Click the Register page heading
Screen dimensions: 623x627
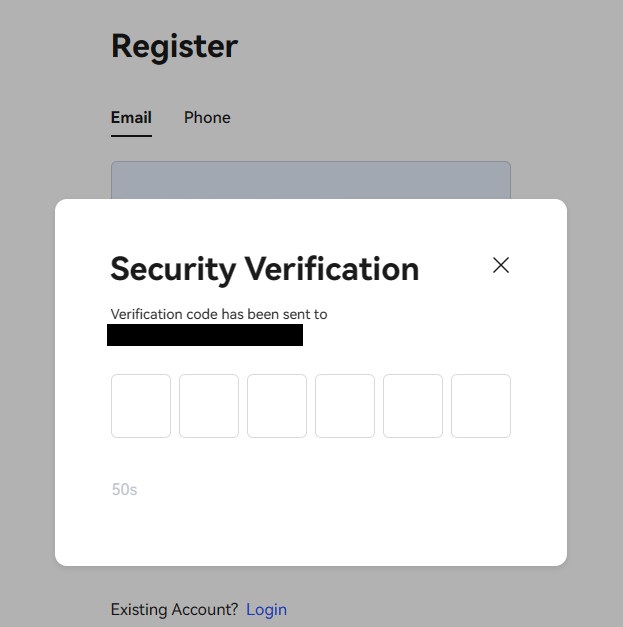point(174,46)
